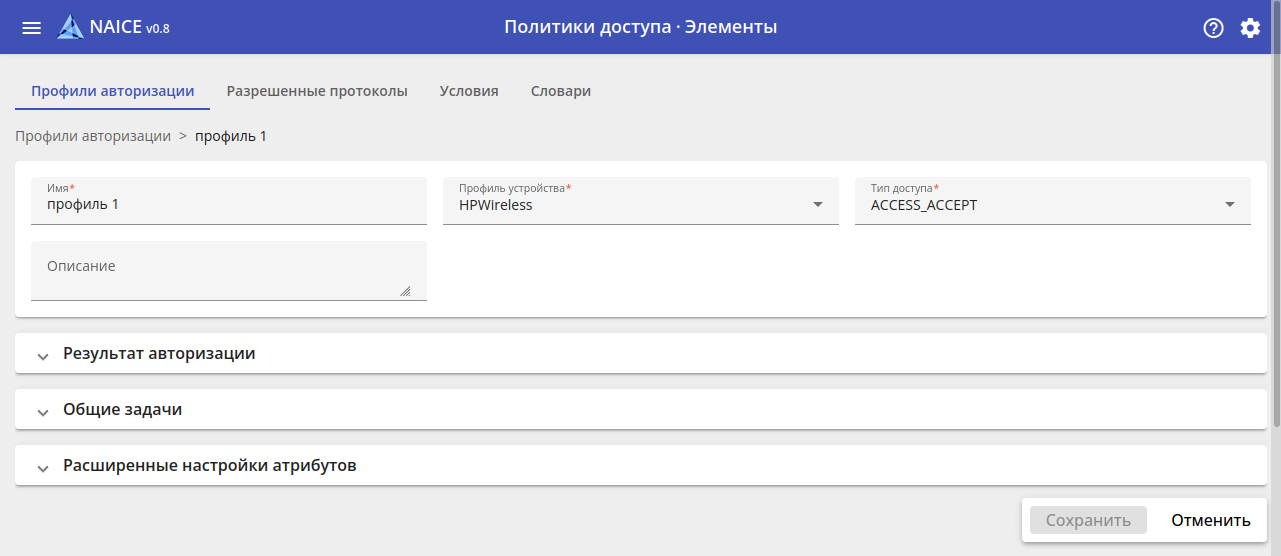Click the Сохранить button
Viewport: 1281px width, 556px height.
pos(1088,520)
